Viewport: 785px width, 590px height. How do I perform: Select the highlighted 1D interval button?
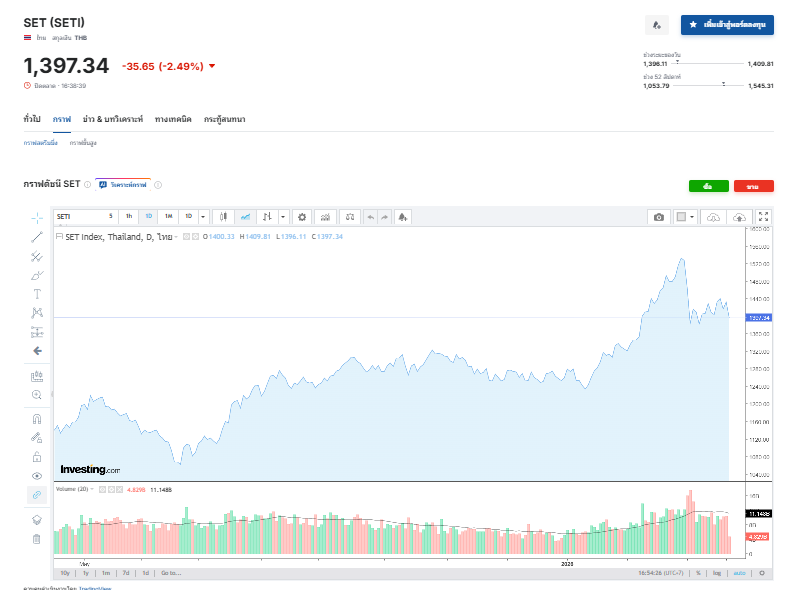point(149,216)
